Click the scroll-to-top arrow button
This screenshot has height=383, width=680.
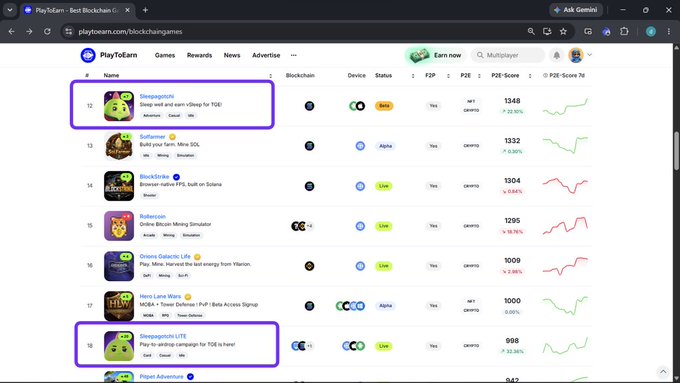pyautogui.click(x=663, y=372)
